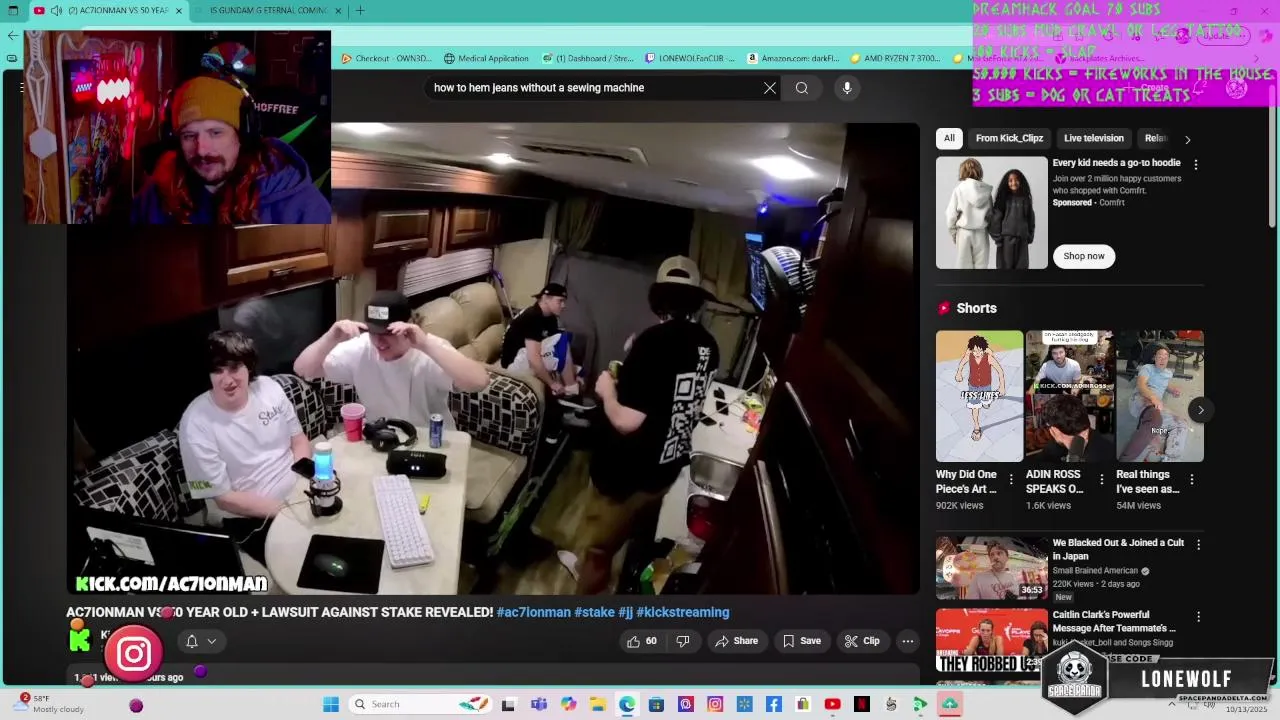1280x720 pixels.
Task: Open Copilot from taskbar
Action: click(x=569, y=704)
